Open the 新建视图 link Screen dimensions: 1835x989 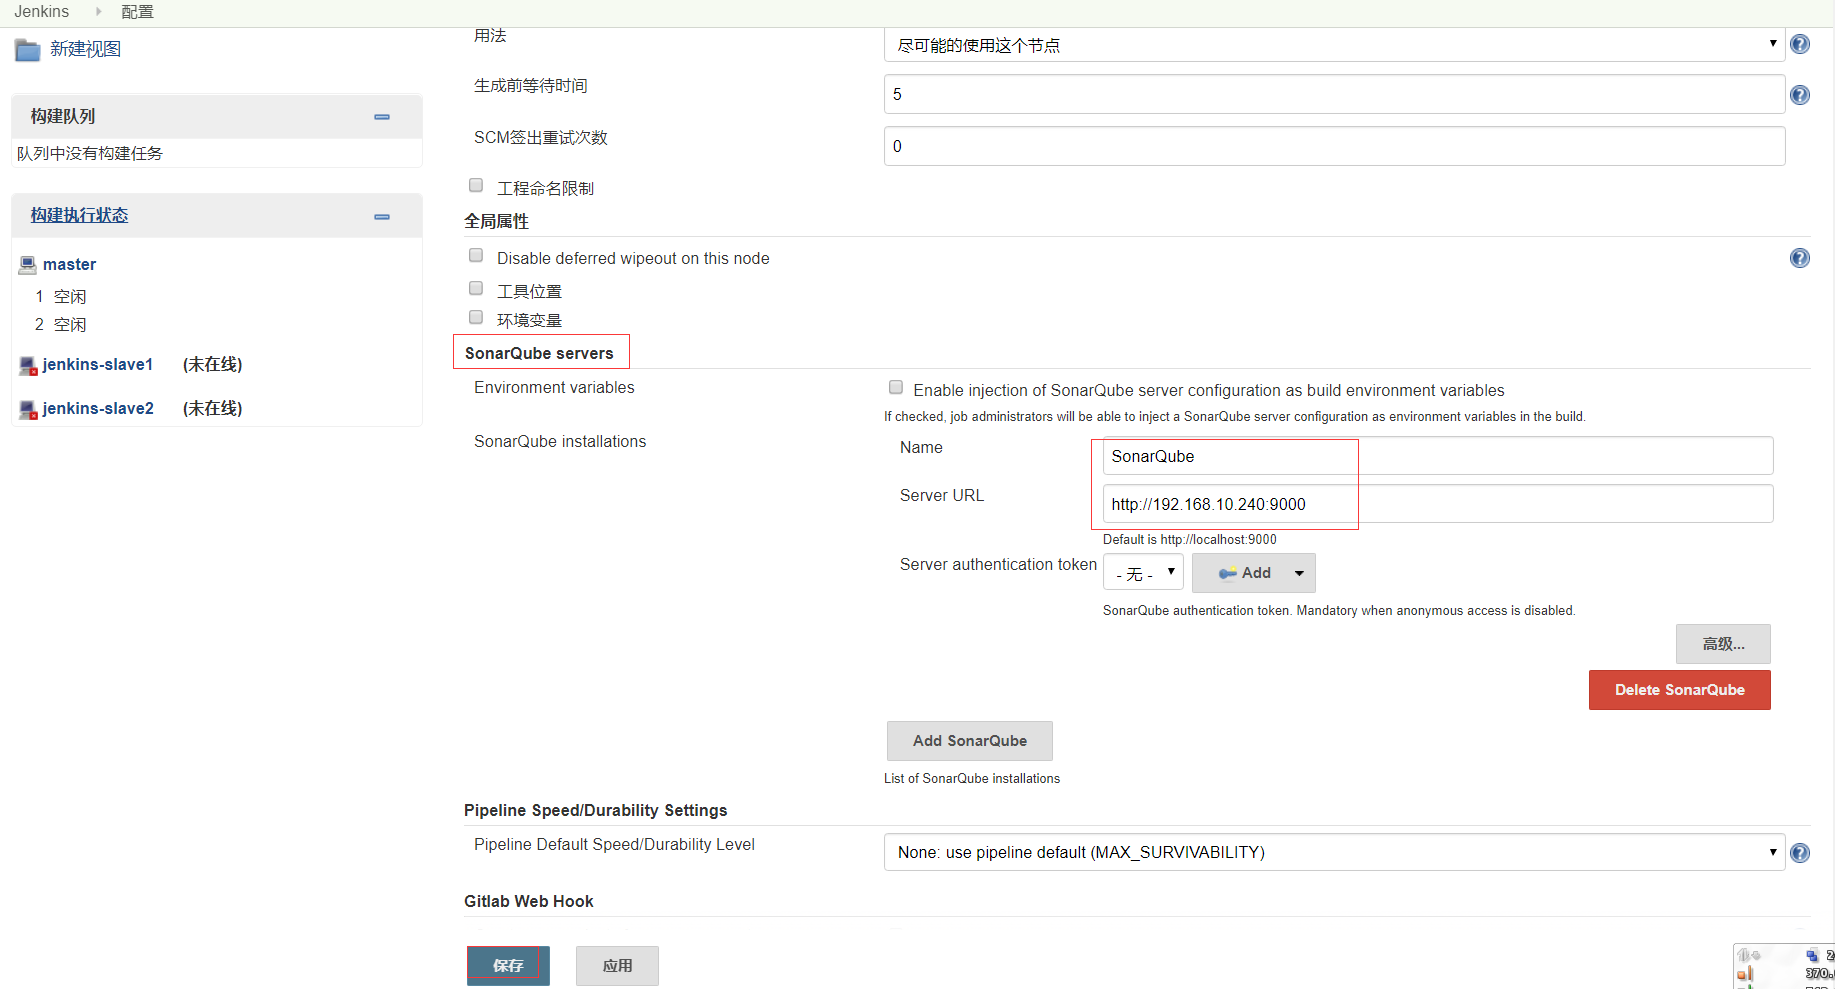click(x=85, y=49)
